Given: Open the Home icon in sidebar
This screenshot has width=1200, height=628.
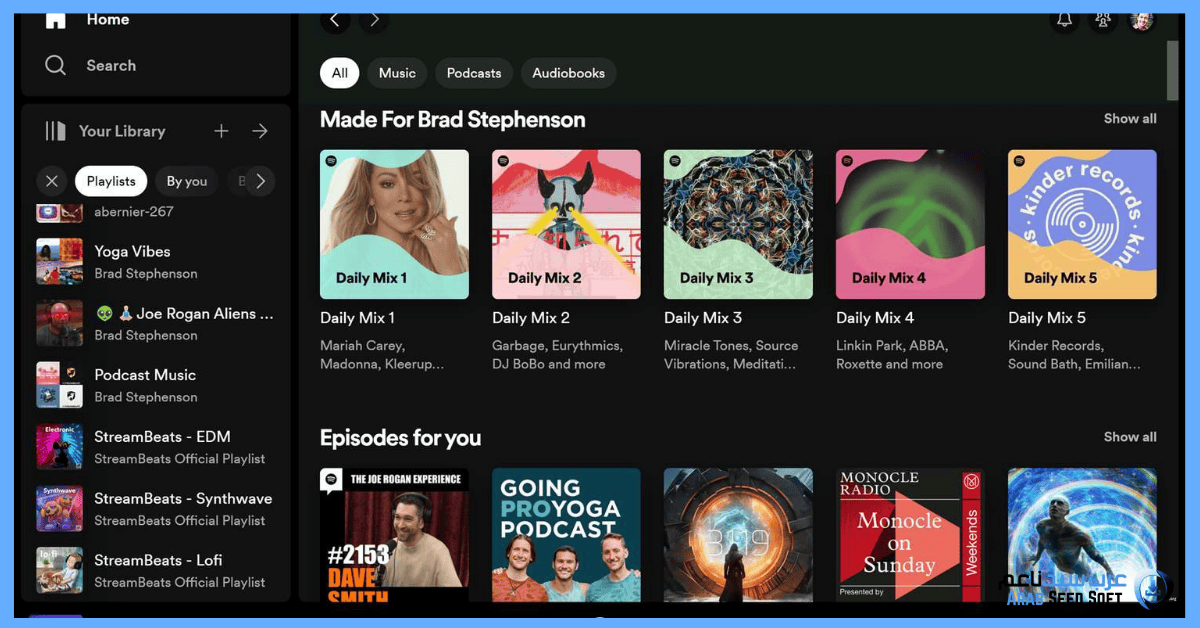Looking at the screenshot, I should 55,19.
